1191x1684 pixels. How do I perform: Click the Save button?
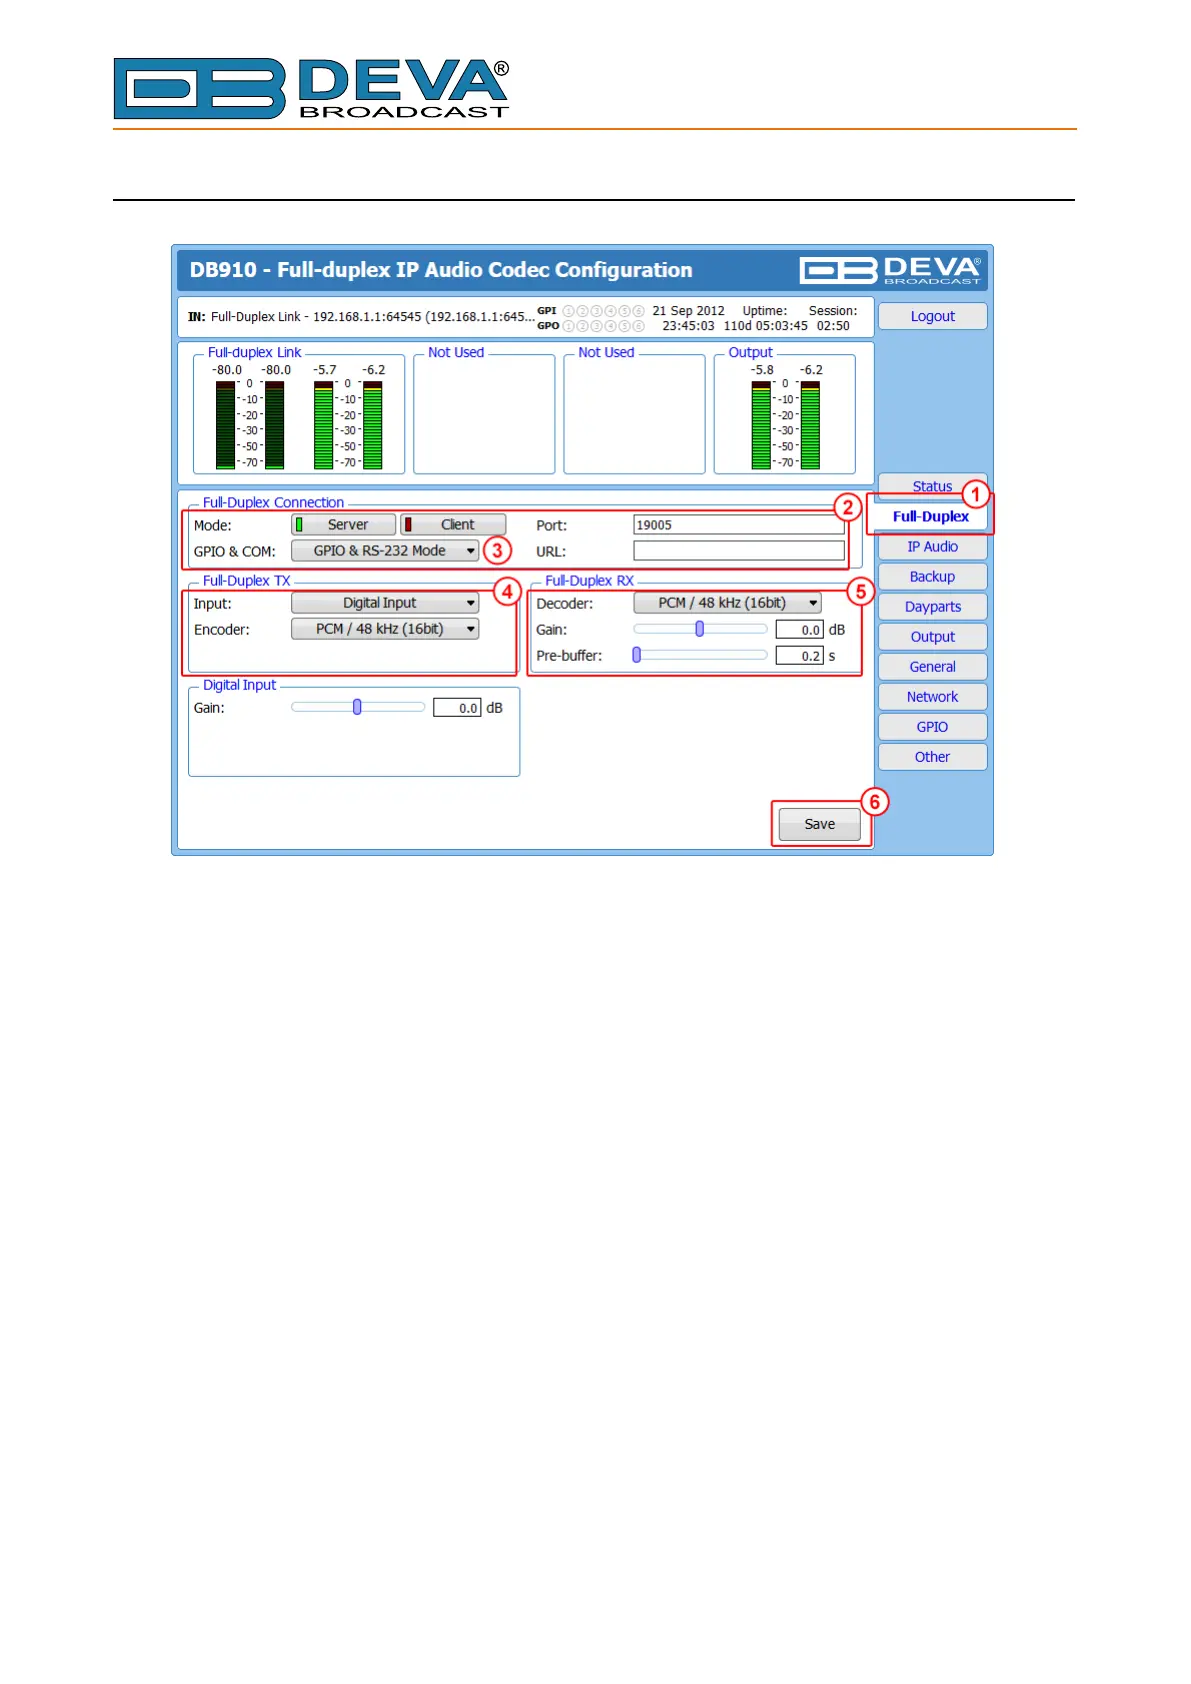[819, 824]
